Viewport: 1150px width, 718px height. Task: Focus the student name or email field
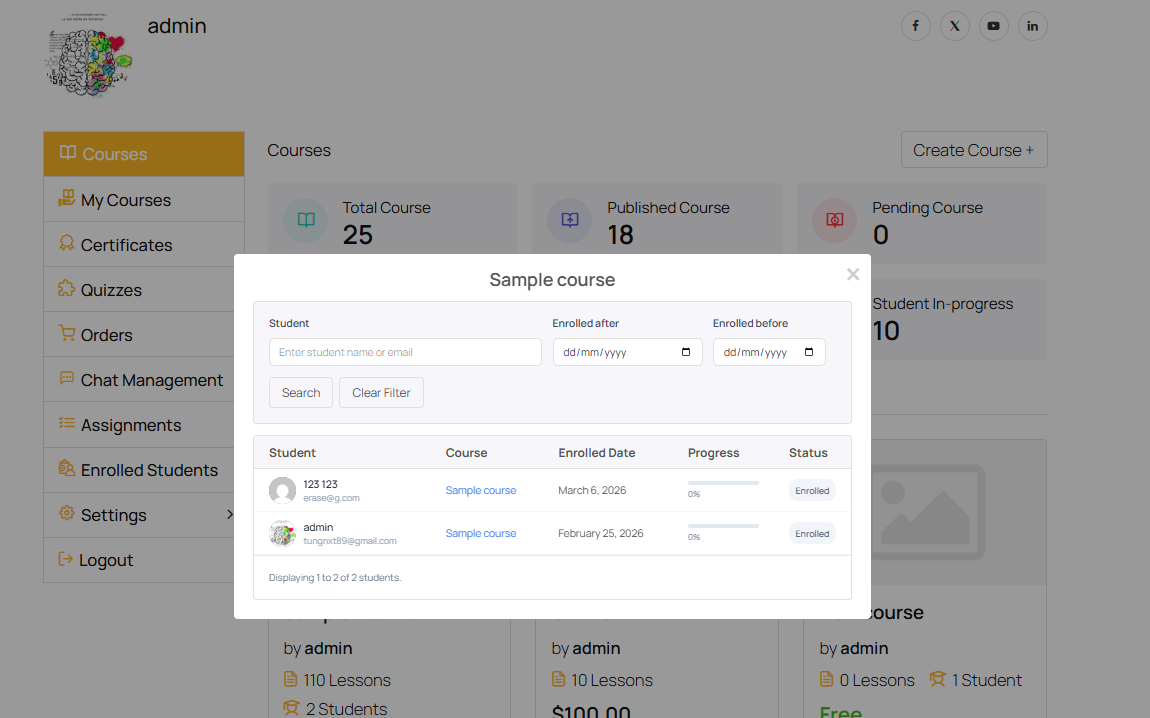(x=405, y=352)
